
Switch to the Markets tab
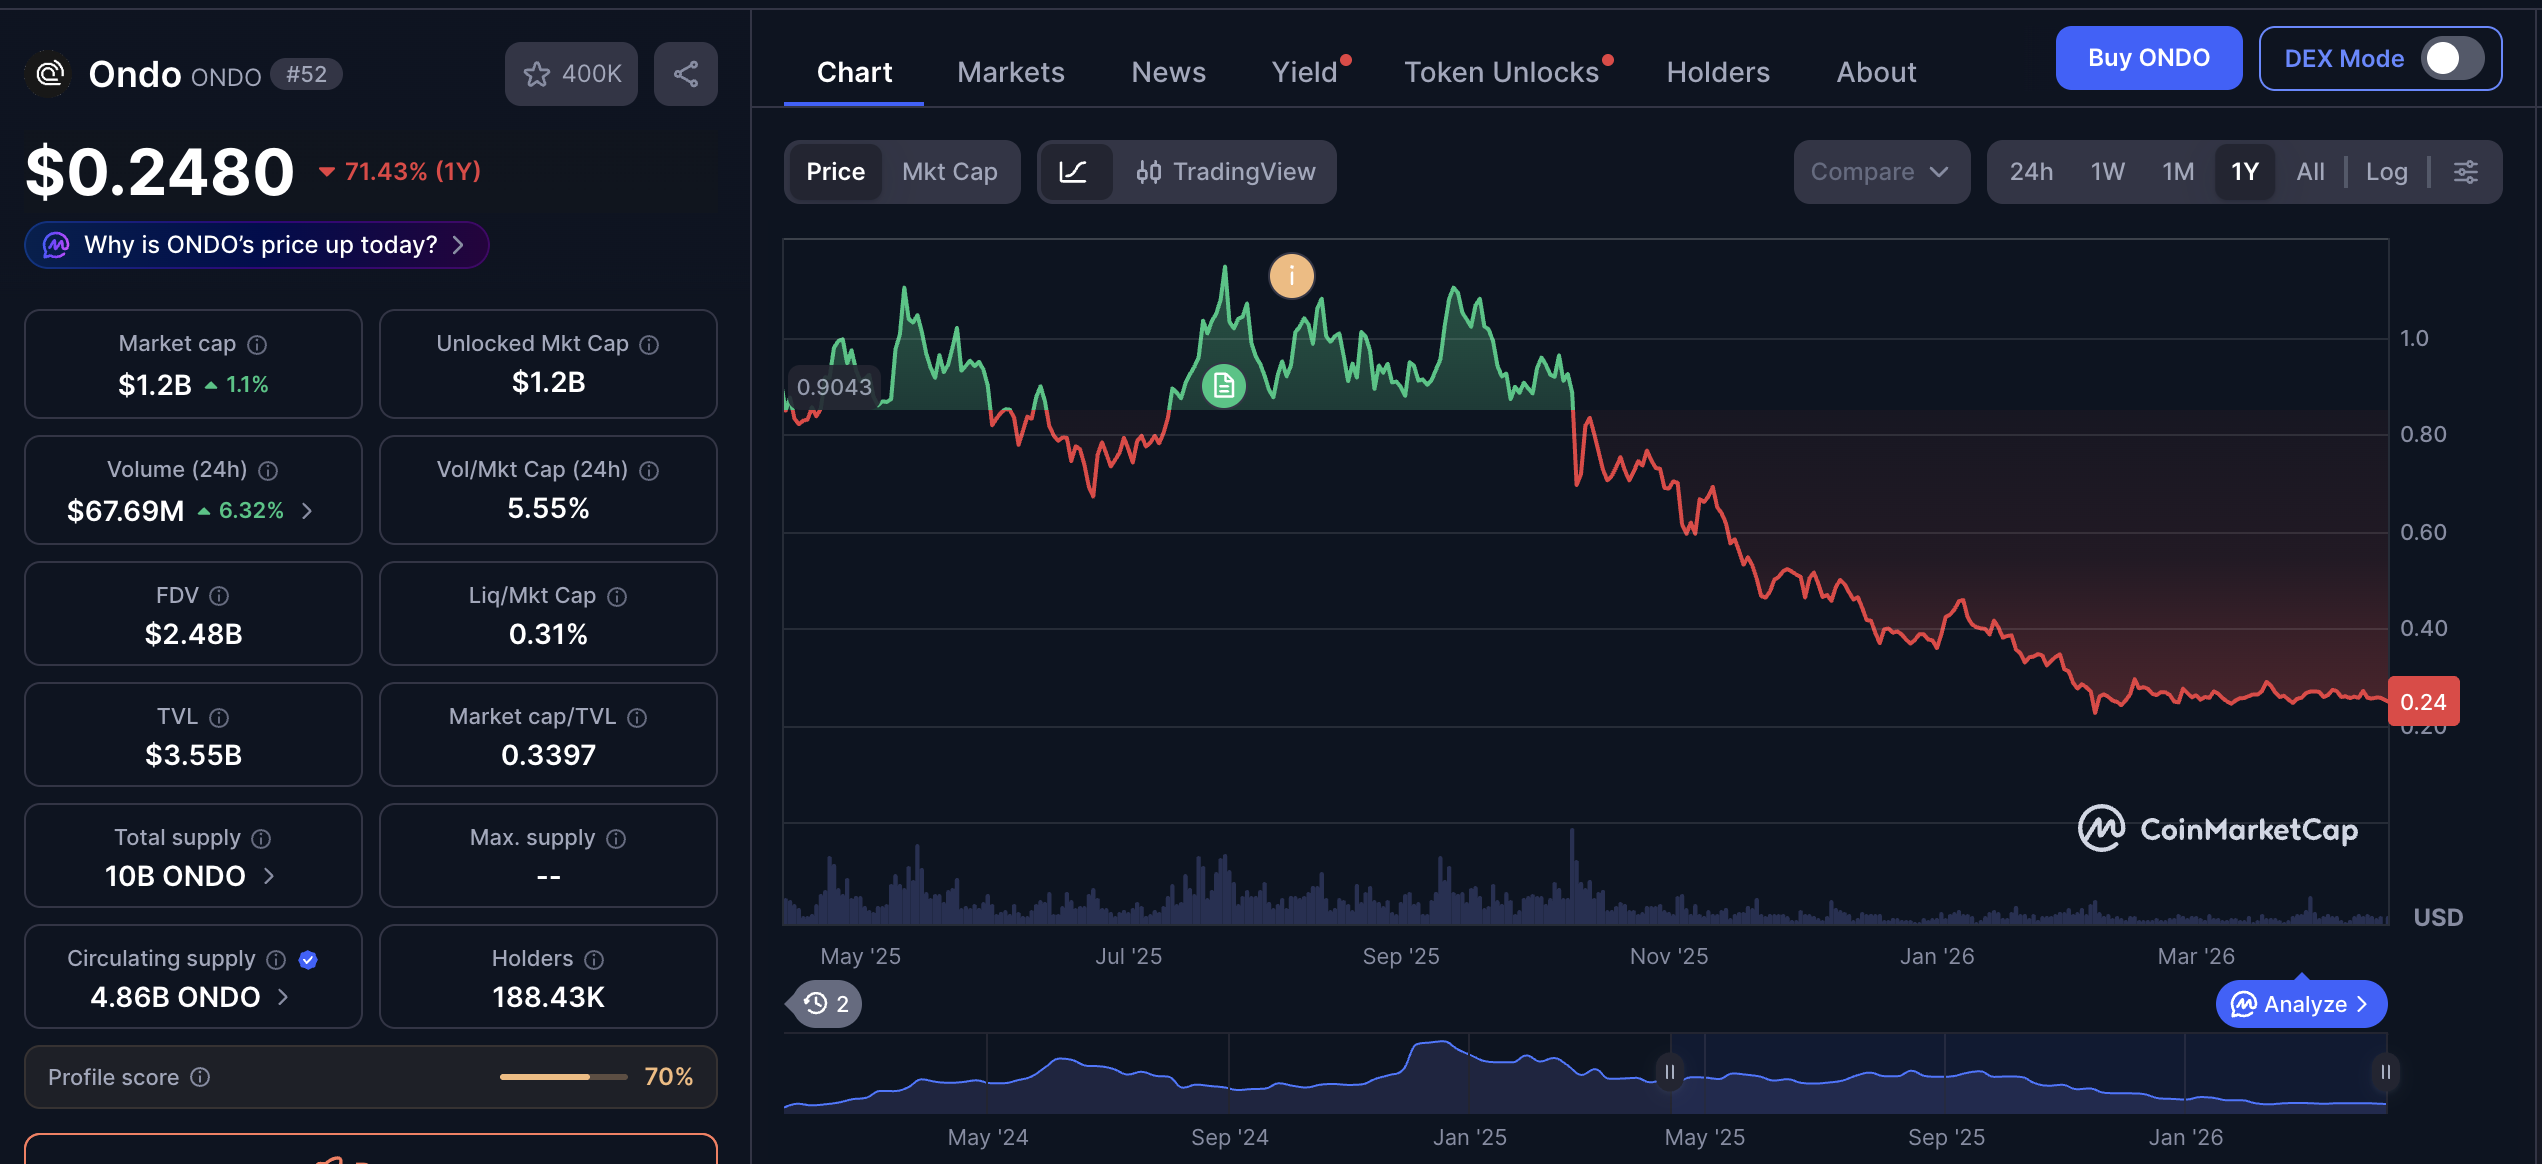point(1010,71)
